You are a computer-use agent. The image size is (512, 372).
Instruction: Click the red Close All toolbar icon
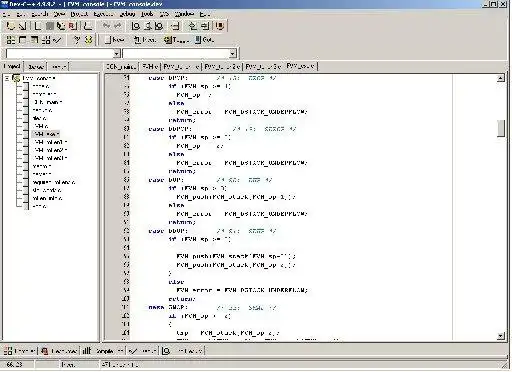coord(73,26)
